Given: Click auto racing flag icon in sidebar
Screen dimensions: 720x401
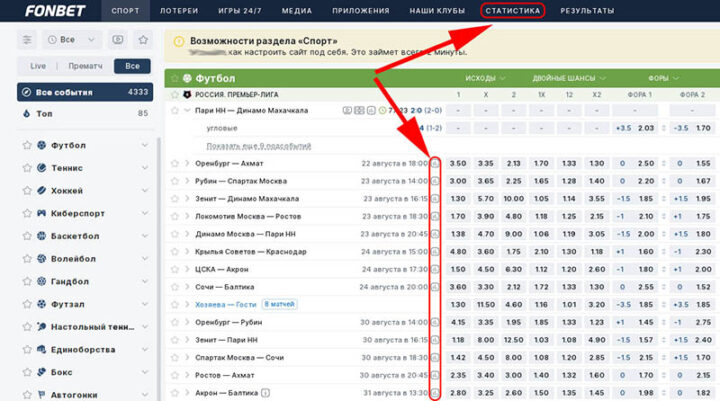Looking at the screenshot, I should tap(42, 395).
